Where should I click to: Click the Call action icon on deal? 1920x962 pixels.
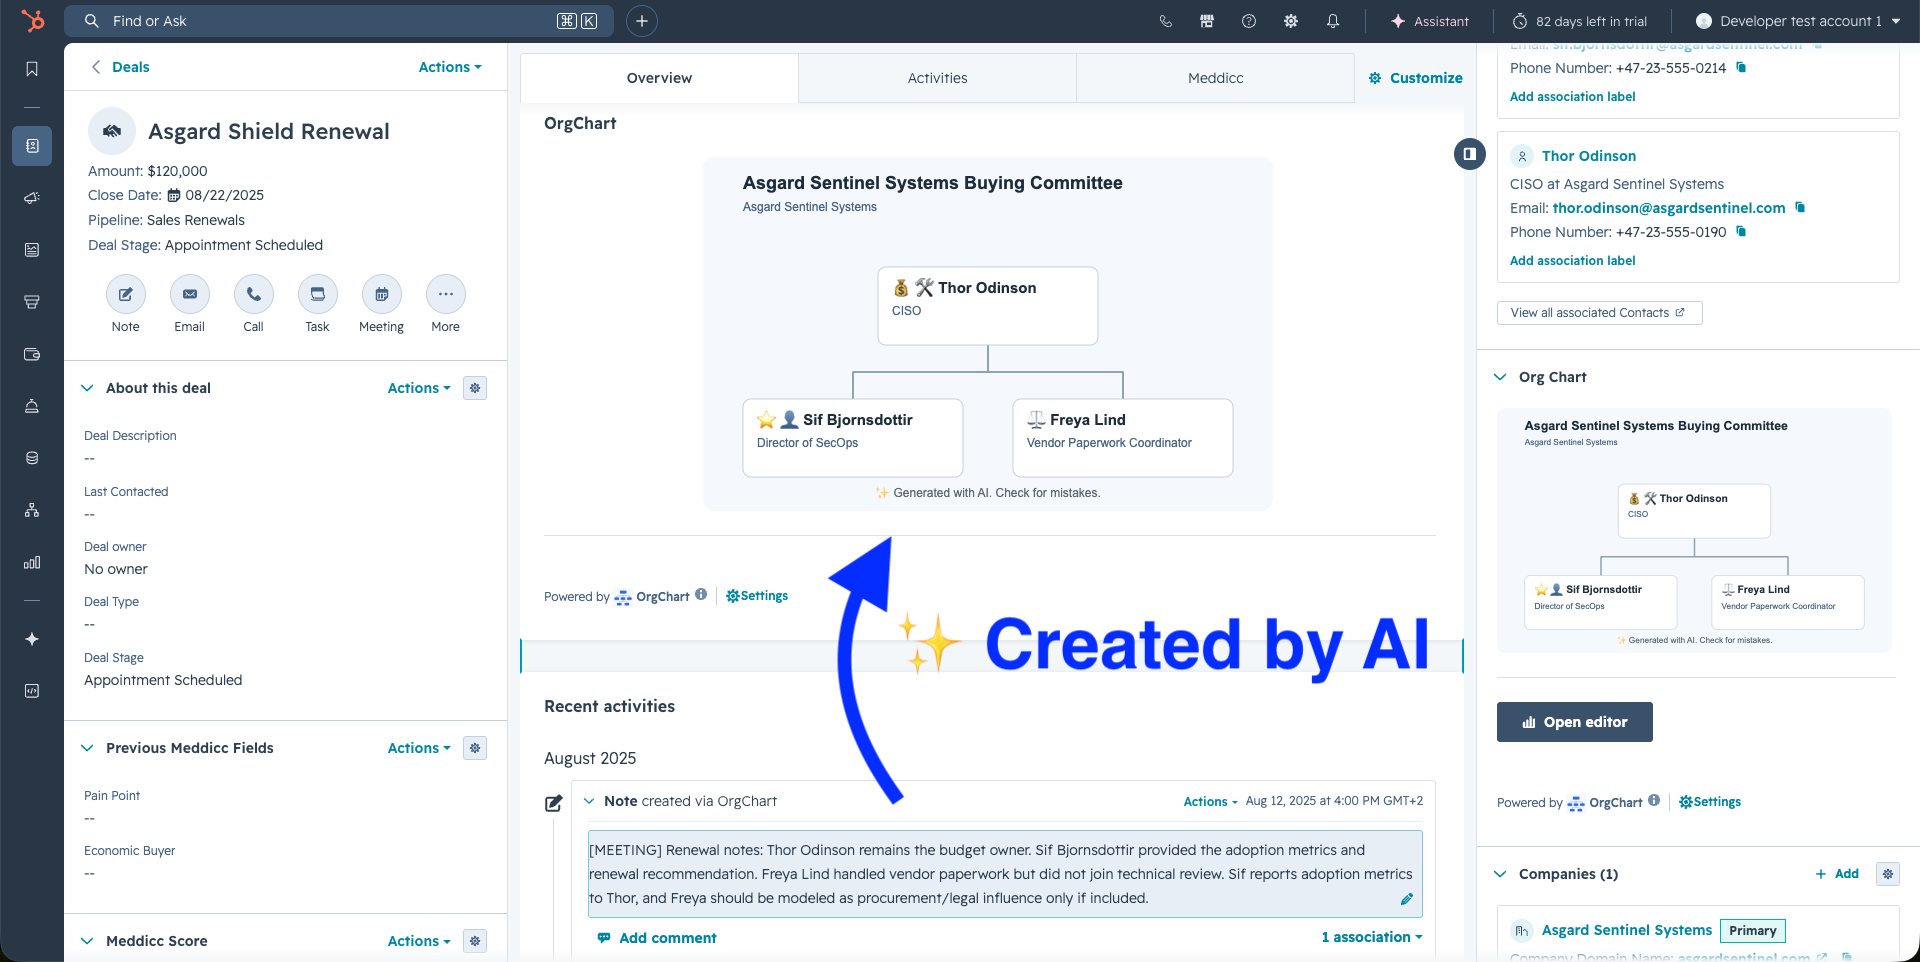tap(254, 294)
